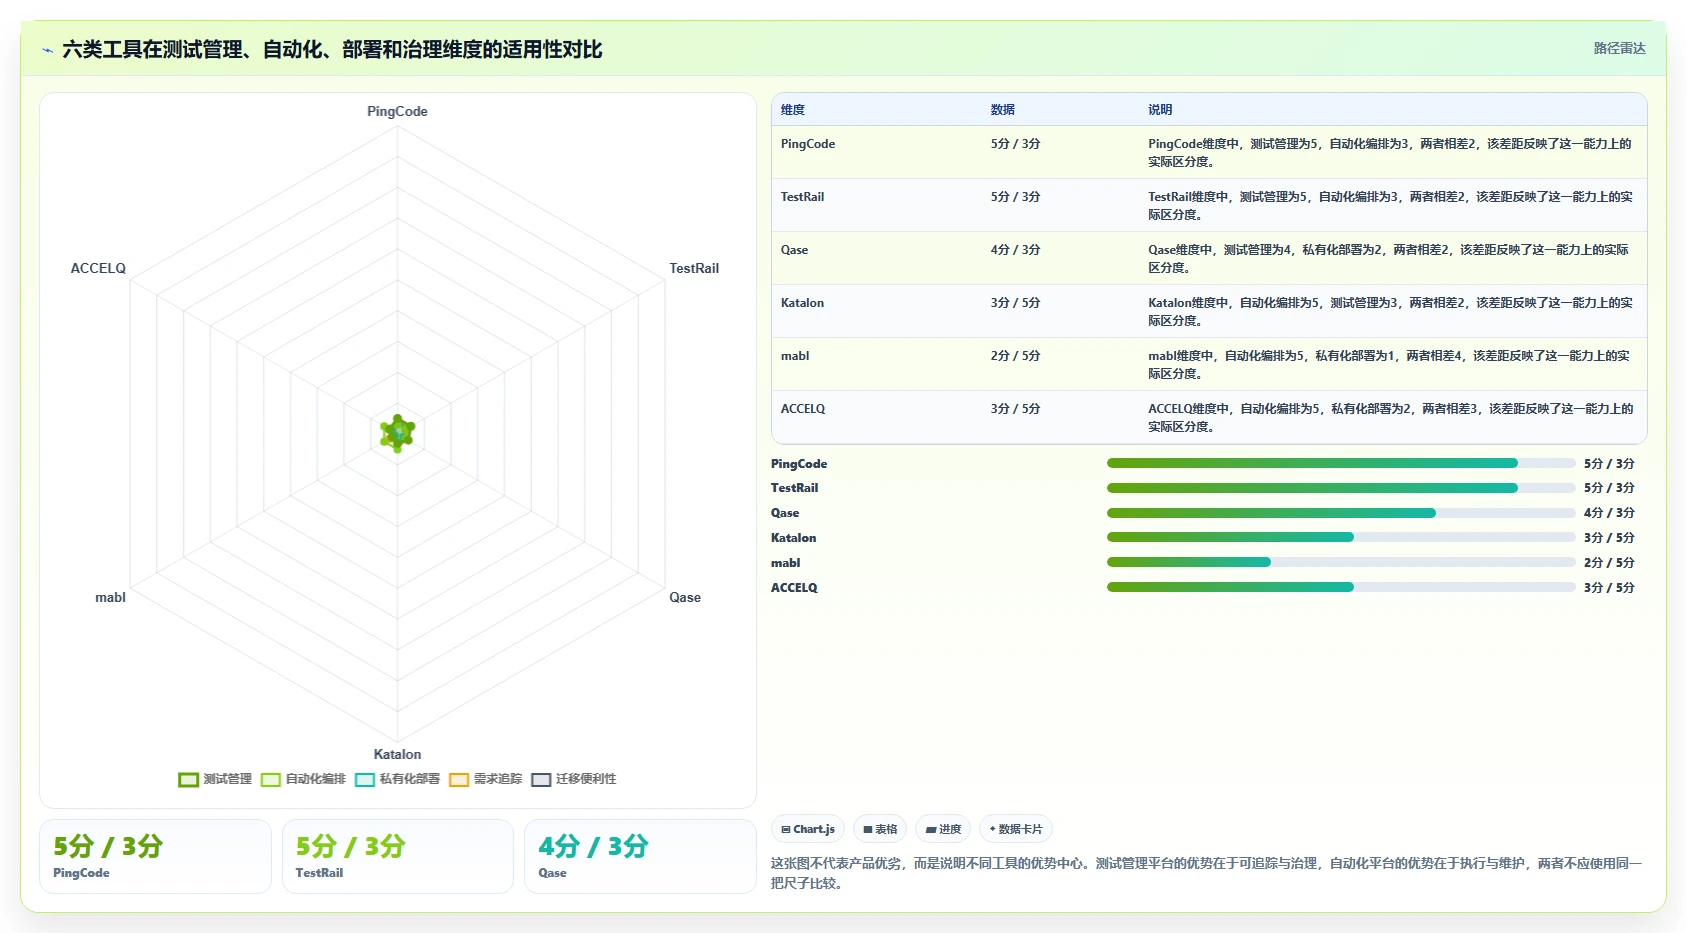
Task: Click the PingCode description beginning PingCode维度中
Action: [x=1390, y=153]
